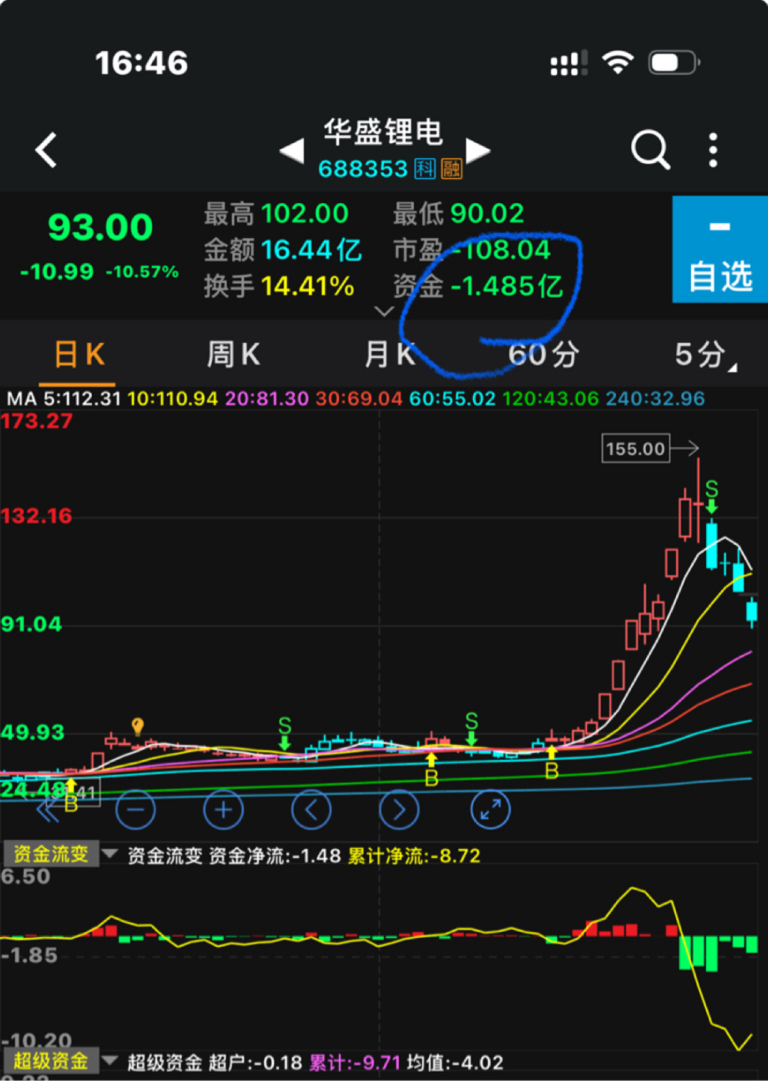Viewport: 768px width, 1081px height.
Task: Select the 日K tab
Action: [79, 354]
